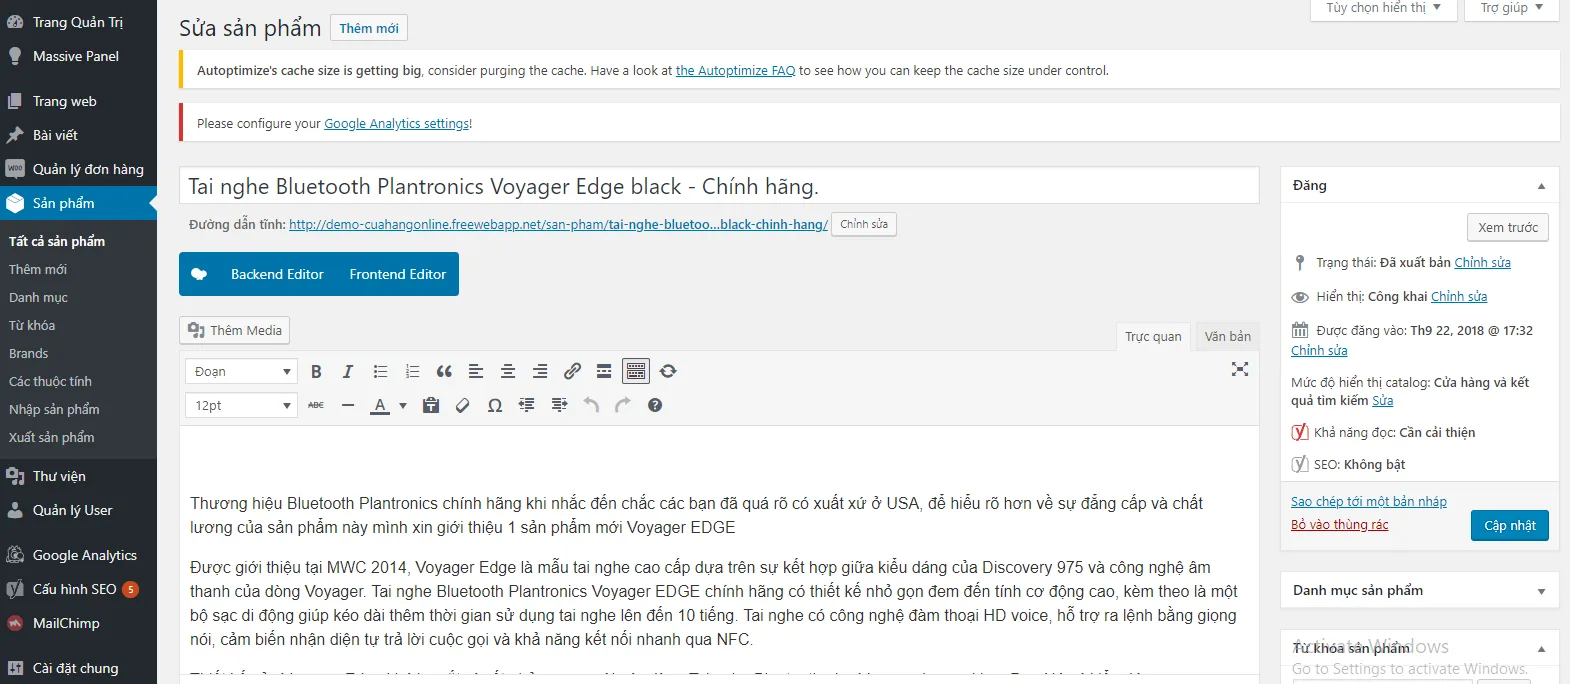Apply strikethrough formatting

click(x=316, y=405)
